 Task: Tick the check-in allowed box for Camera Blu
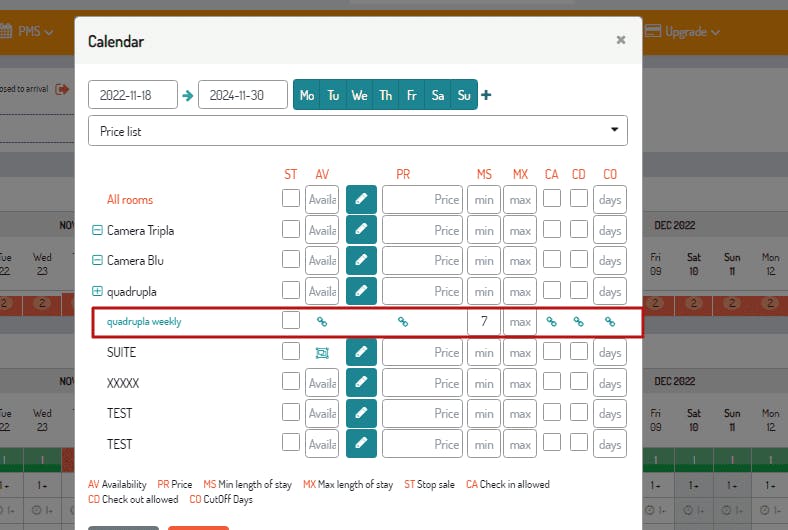[x=552, y=259]
